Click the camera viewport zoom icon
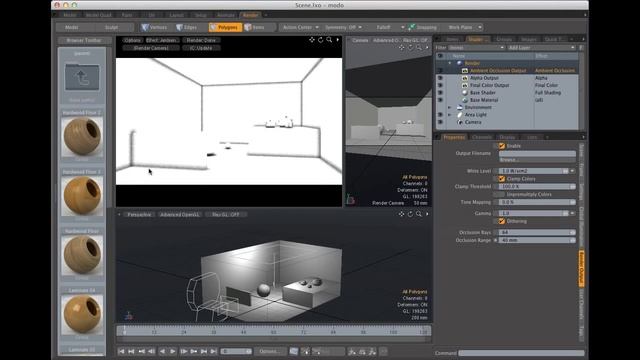The image size is (640, 360). tap(419, 48)
